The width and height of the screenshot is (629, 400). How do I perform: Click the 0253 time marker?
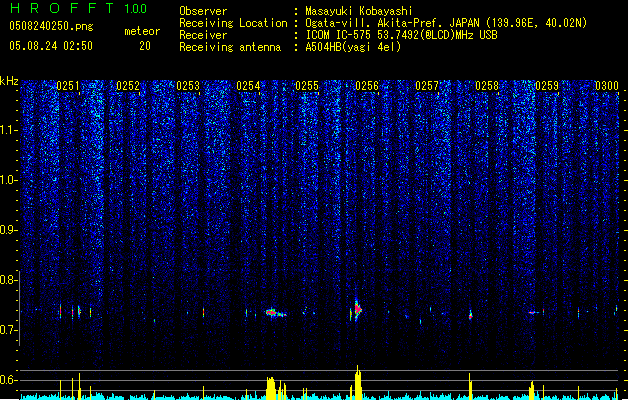click(188, 86)
